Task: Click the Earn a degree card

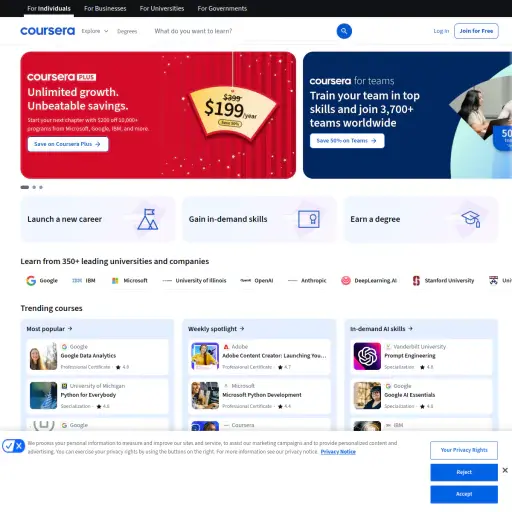Action: click(x=421, y=219)
